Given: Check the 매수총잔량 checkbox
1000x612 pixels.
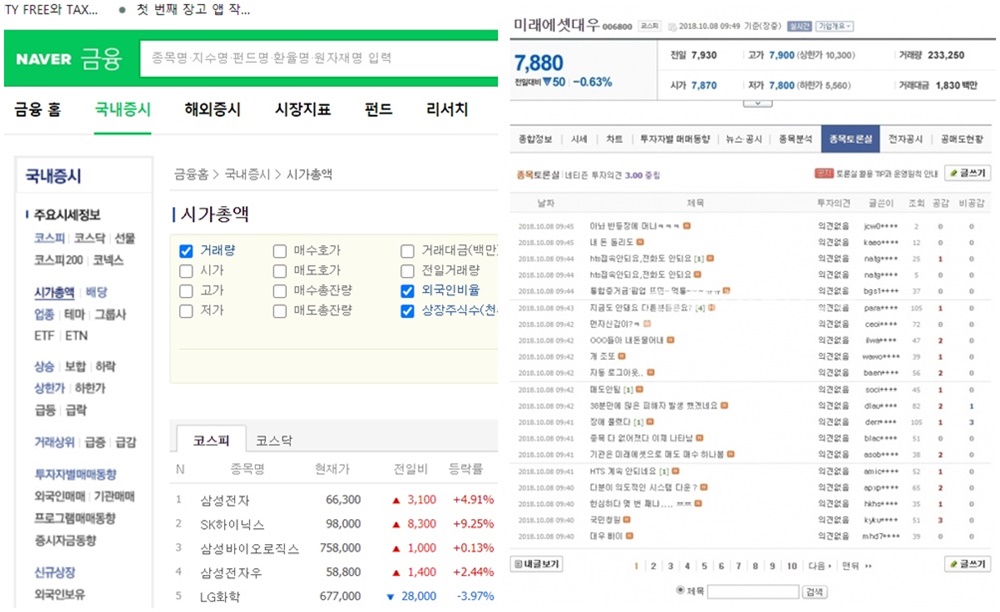Looking at the screenshot, I should point(279,291).
